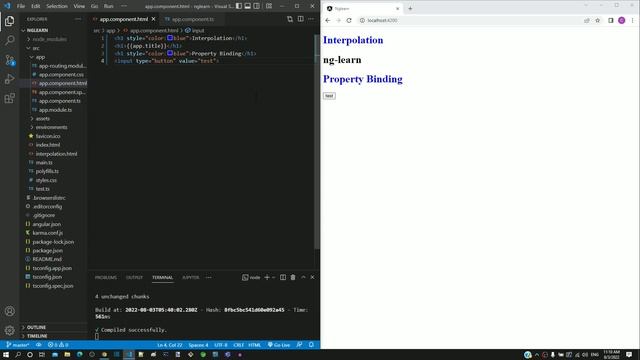Screen dimensions: 640x360
Task: Click blue color swatch on line 1
Action: click(170, 38)
